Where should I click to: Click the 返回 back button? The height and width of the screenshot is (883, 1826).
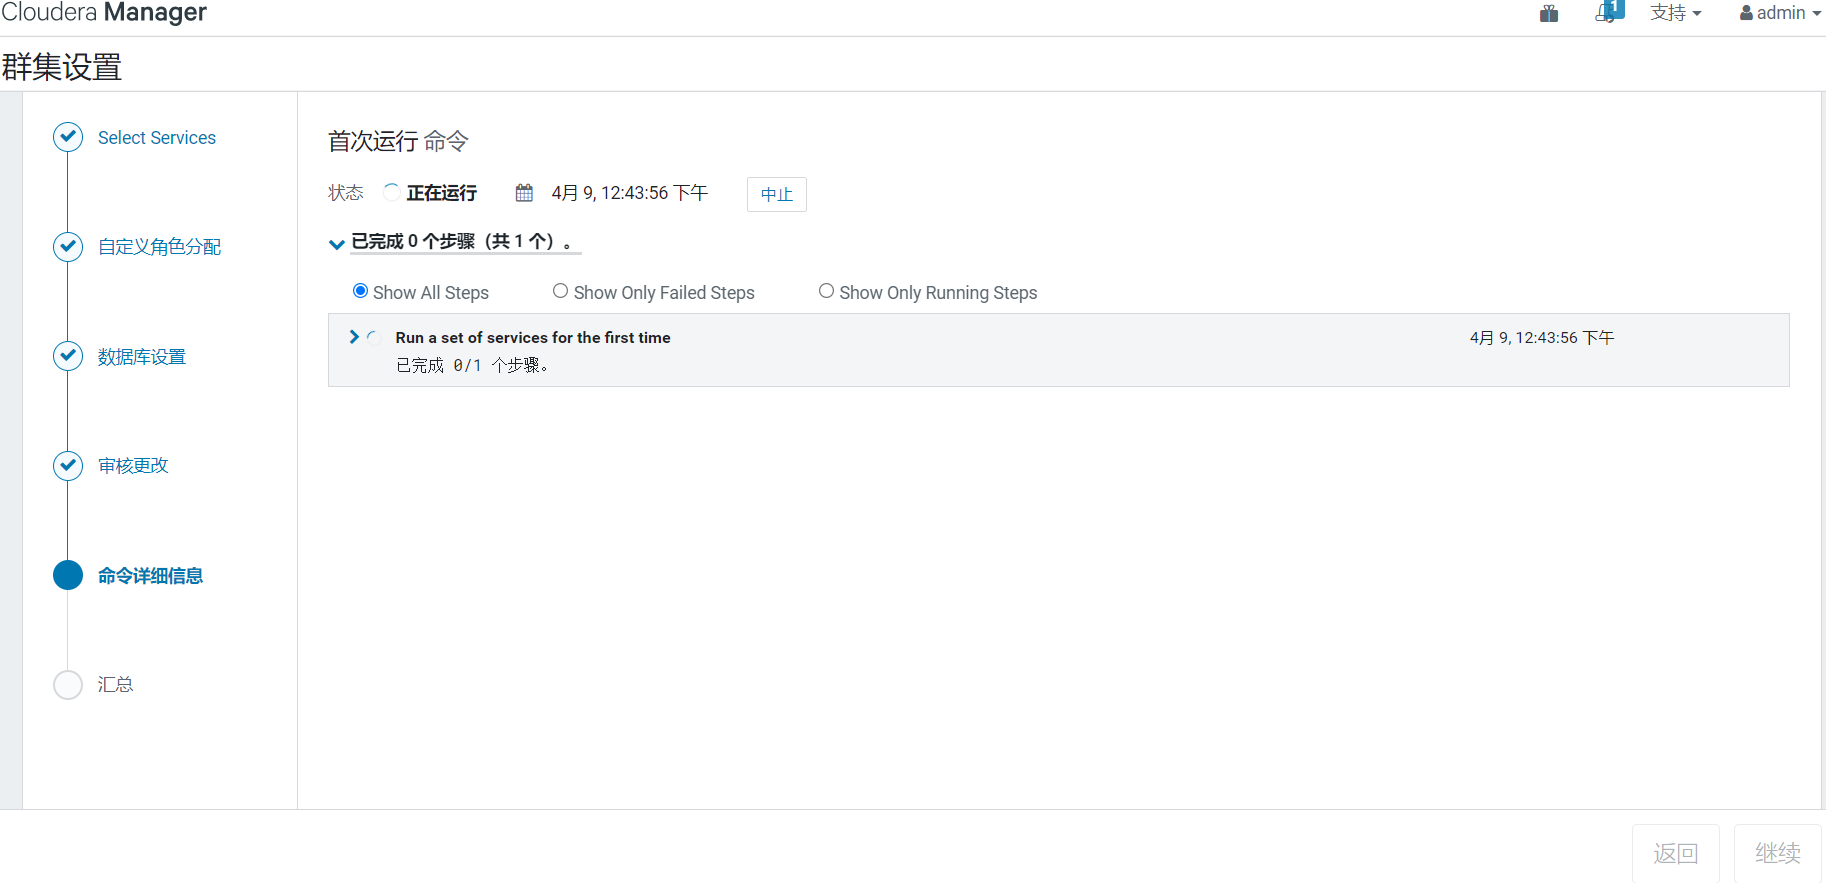click(x=1676, y=853)
